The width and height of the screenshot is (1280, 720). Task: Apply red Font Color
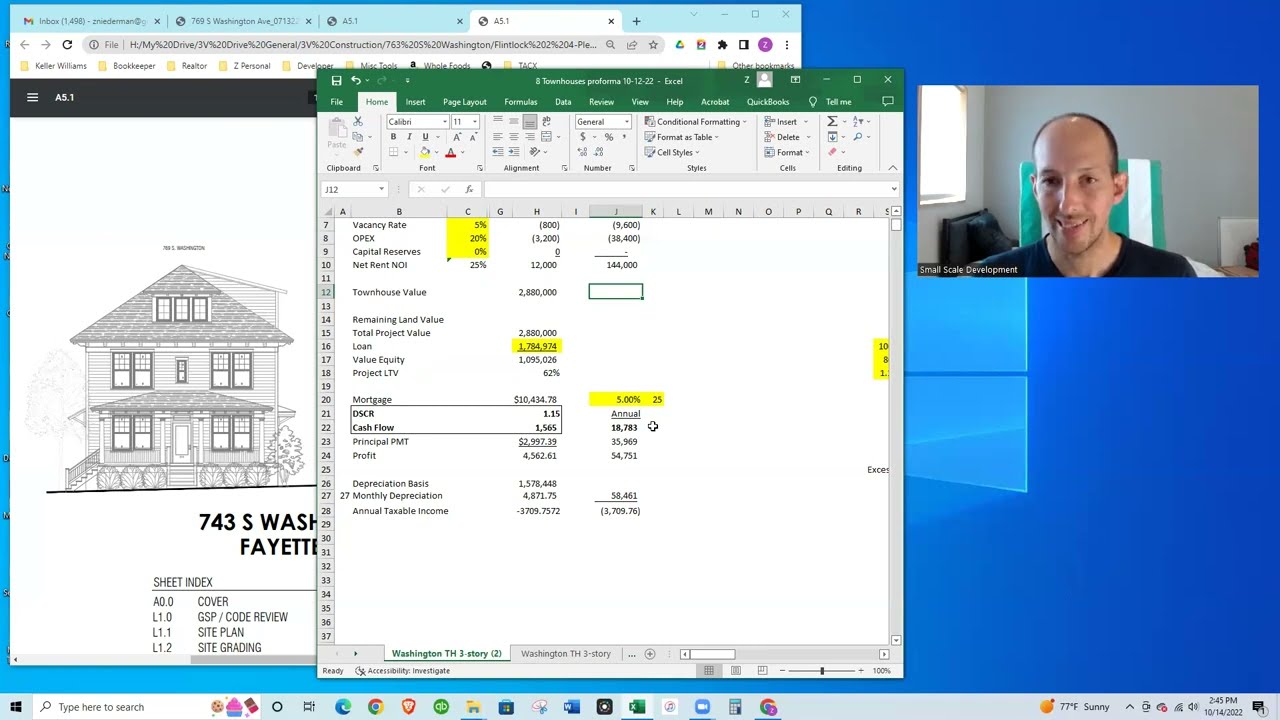[450, 152]
